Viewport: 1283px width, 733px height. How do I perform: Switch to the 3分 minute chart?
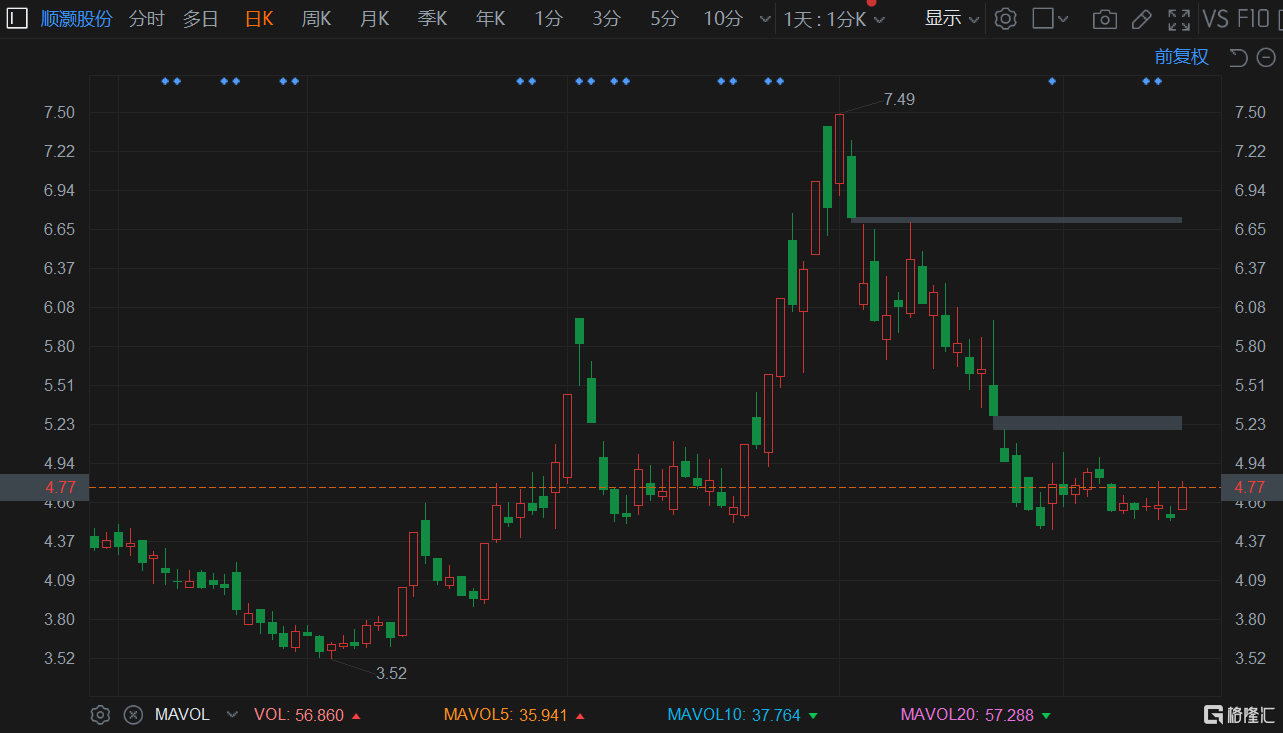pos(606,18)
